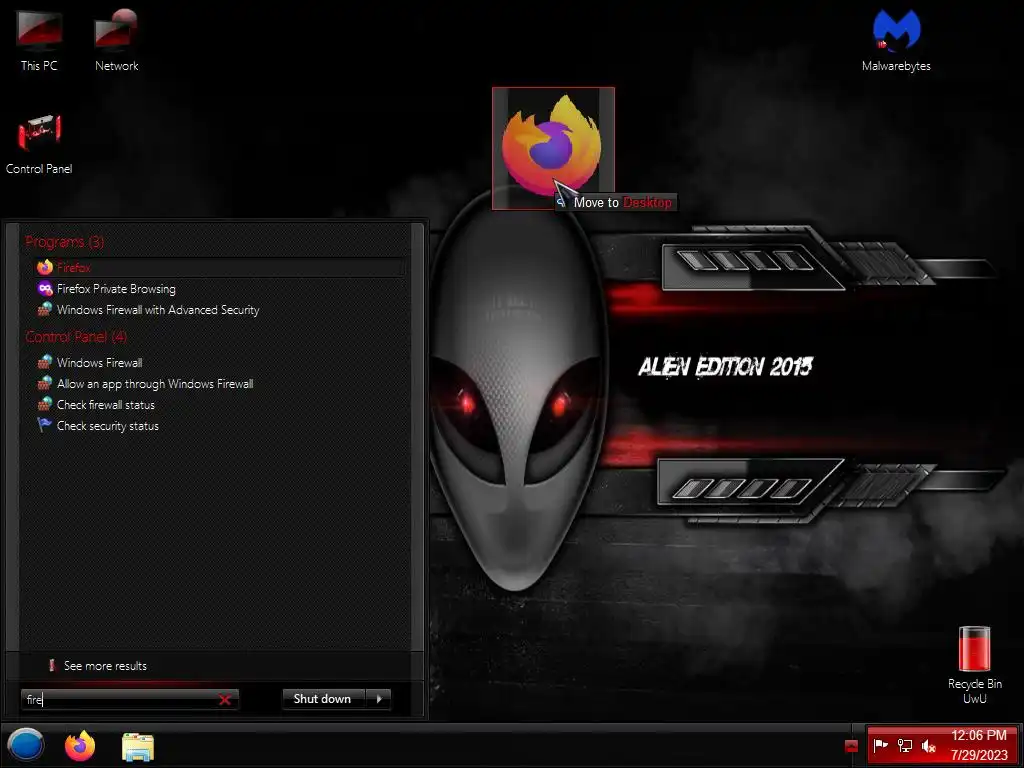Open Windows Firewall control panel result
Screen dimensions: 1024x768
[219, 362]
